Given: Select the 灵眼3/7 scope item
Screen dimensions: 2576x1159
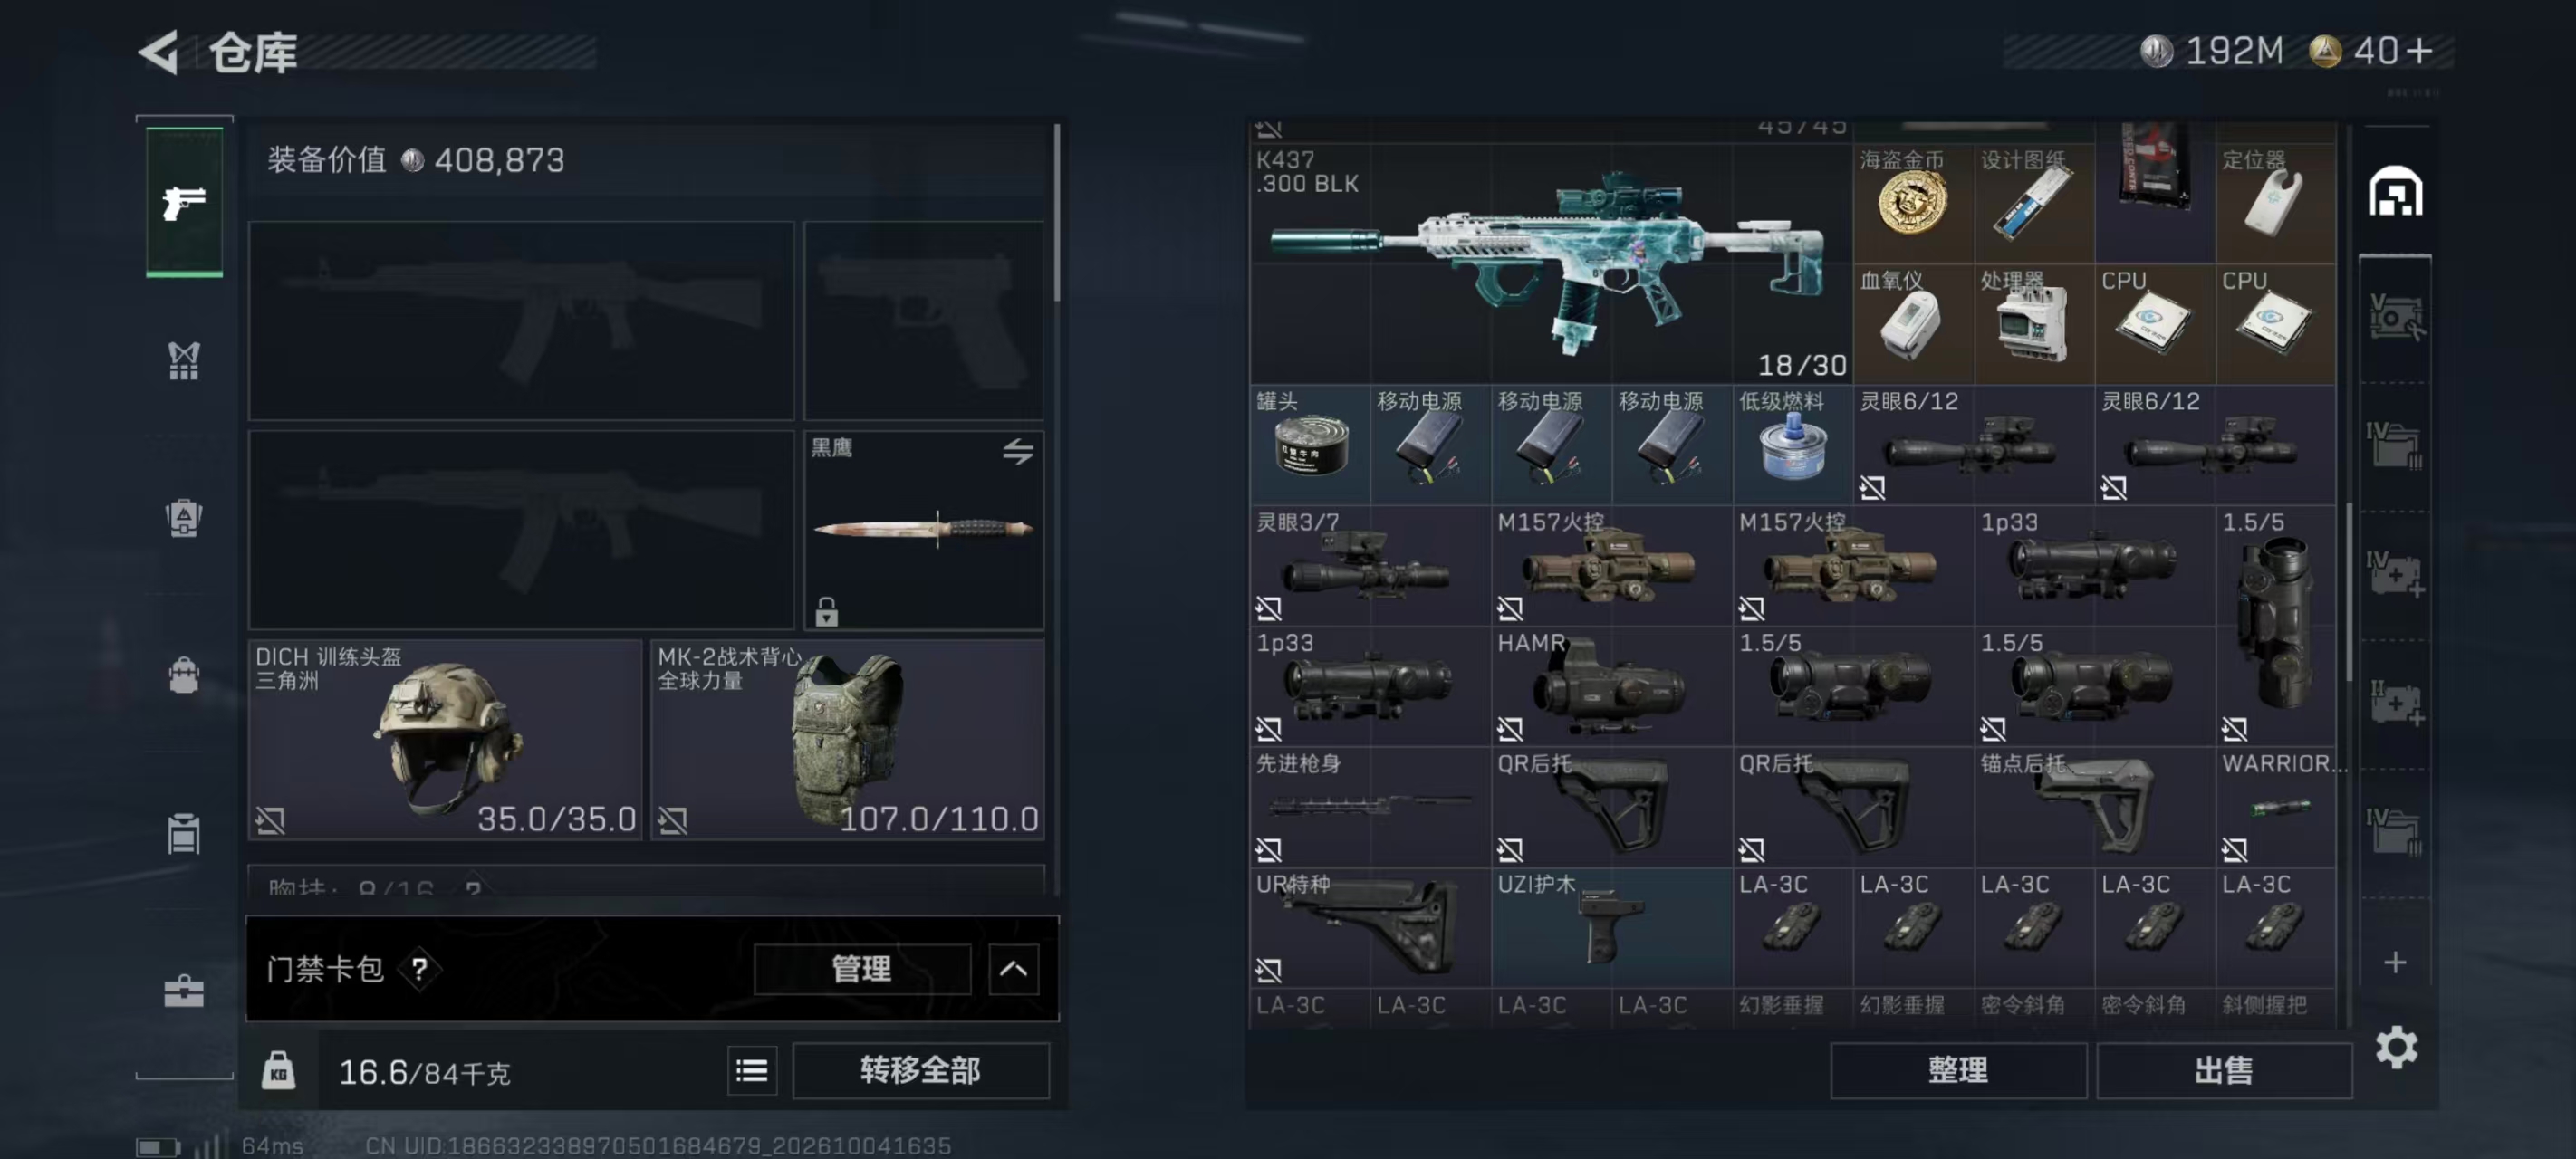Looking at the screenshot, I should click(1370, 565).
